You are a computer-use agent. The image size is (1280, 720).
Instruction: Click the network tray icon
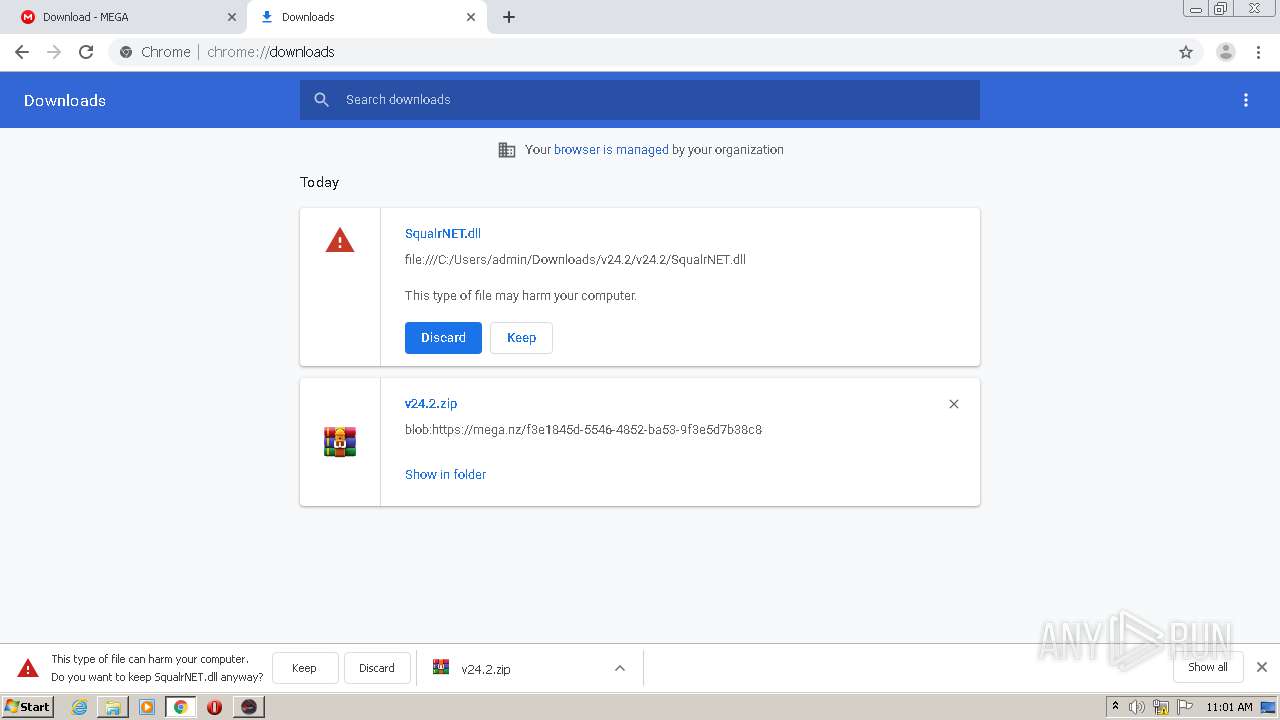click(1161, 707)
